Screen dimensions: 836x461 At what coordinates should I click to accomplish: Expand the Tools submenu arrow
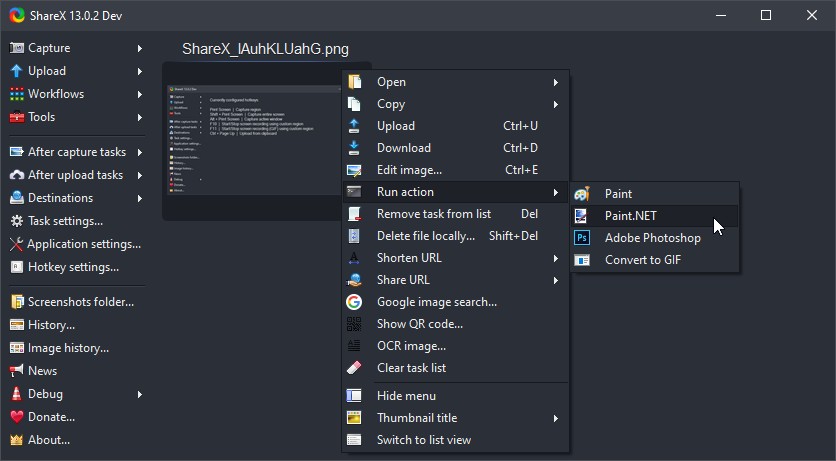point(140,117)
